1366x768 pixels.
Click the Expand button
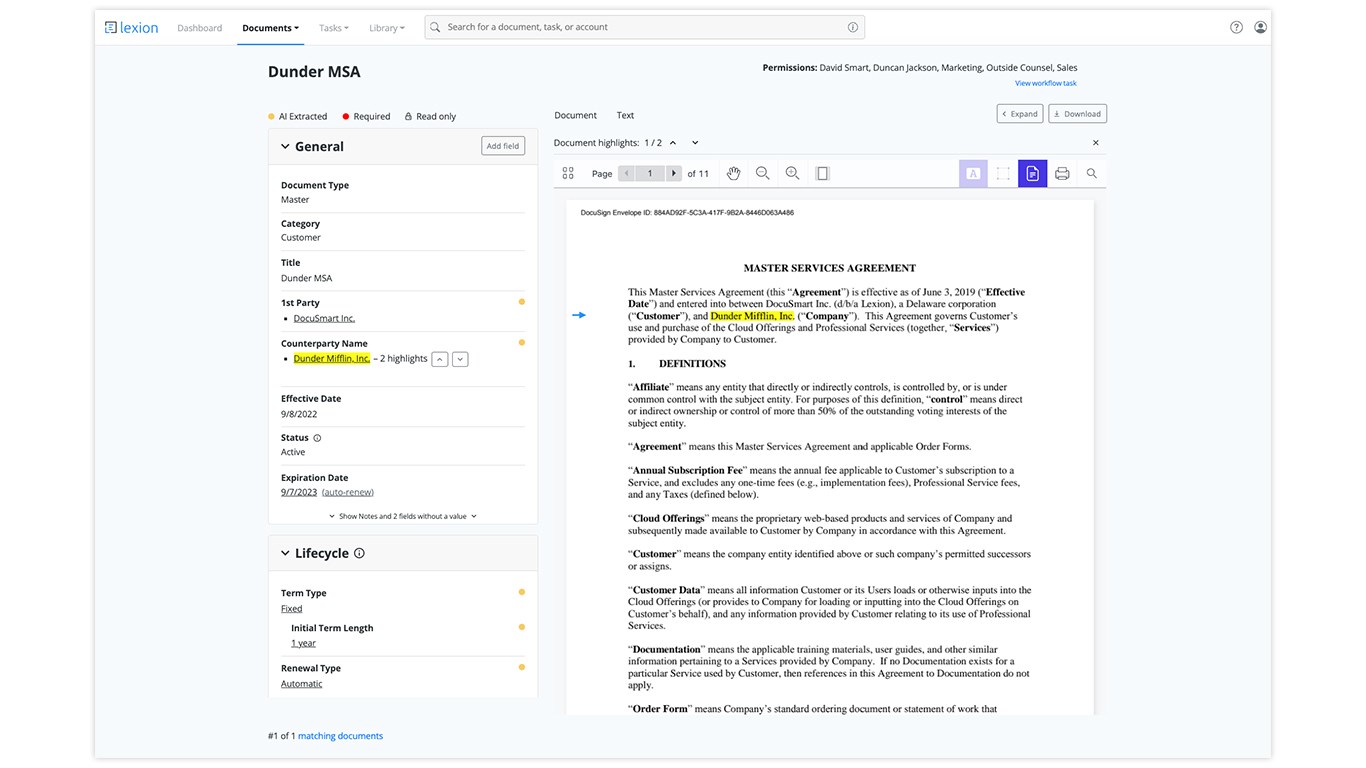tap(1020, 114)
